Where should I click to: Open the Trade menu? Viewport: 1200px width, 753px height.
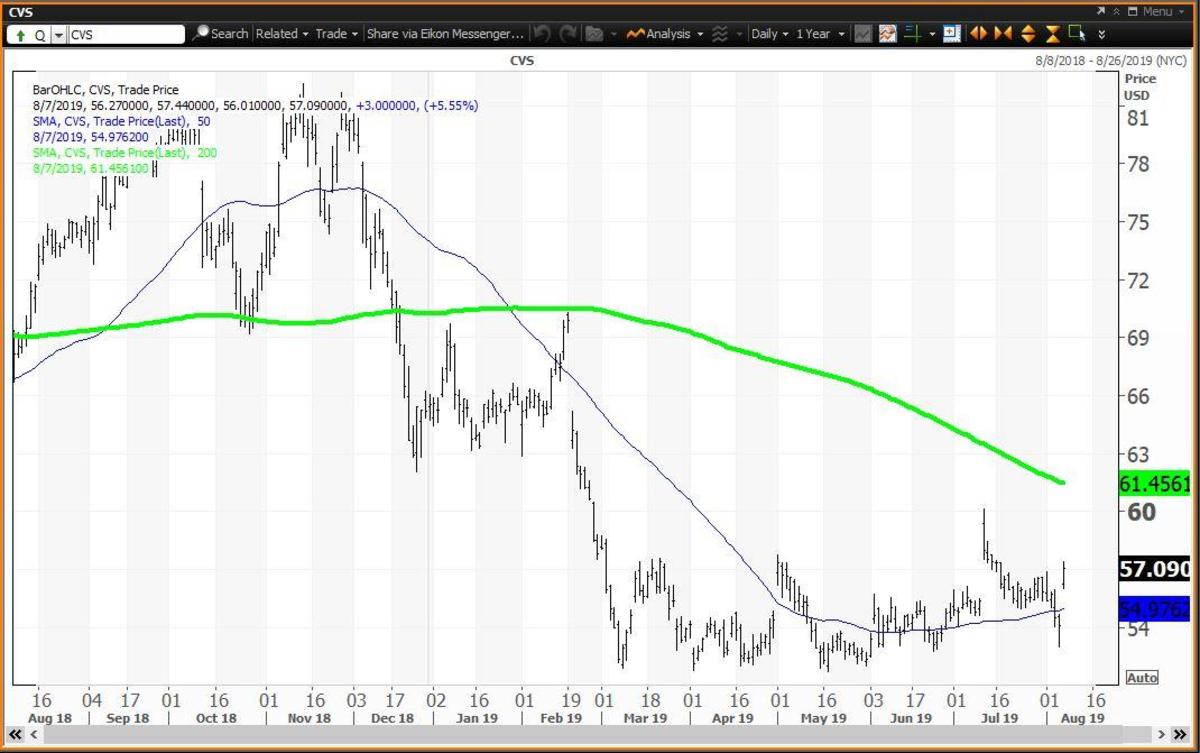[337, 33]
